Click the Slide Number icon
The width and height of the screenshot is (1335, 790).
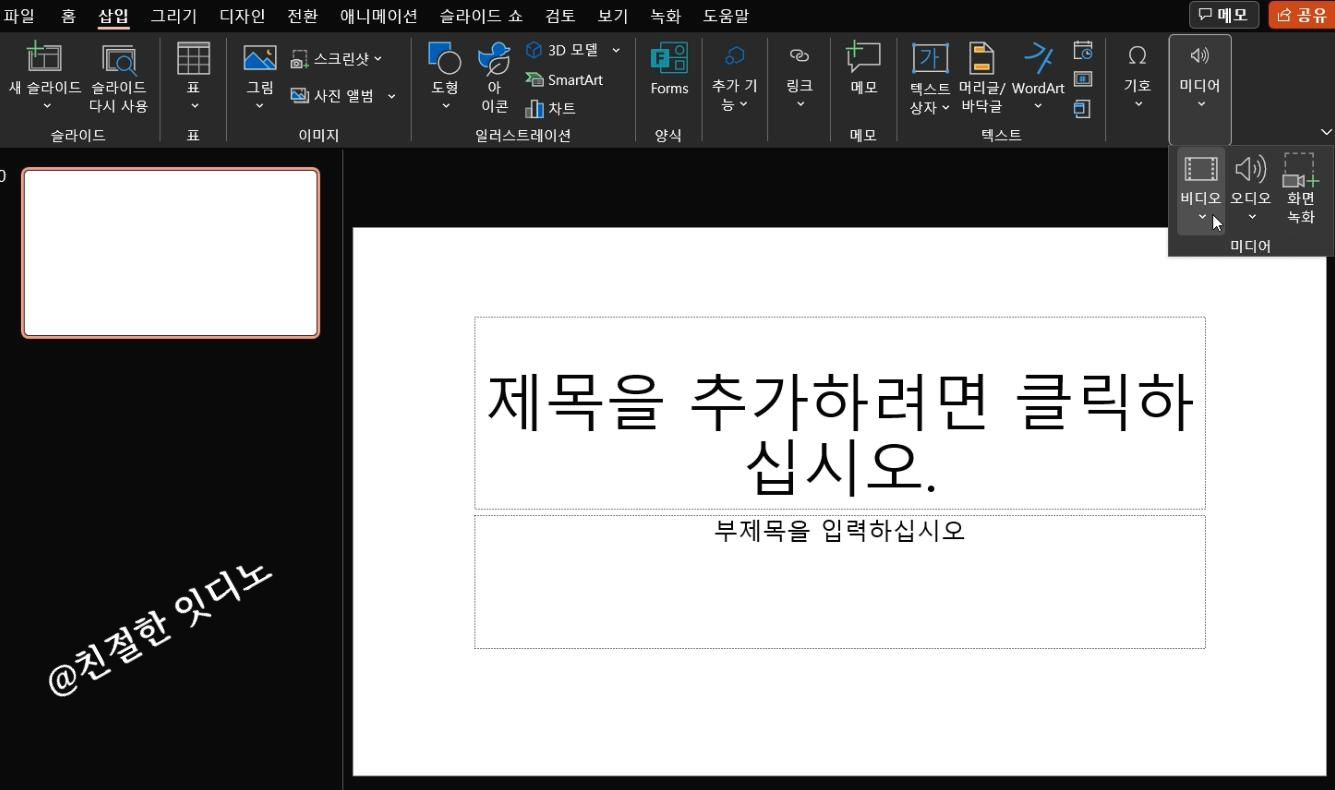[x=1083, y=79]
